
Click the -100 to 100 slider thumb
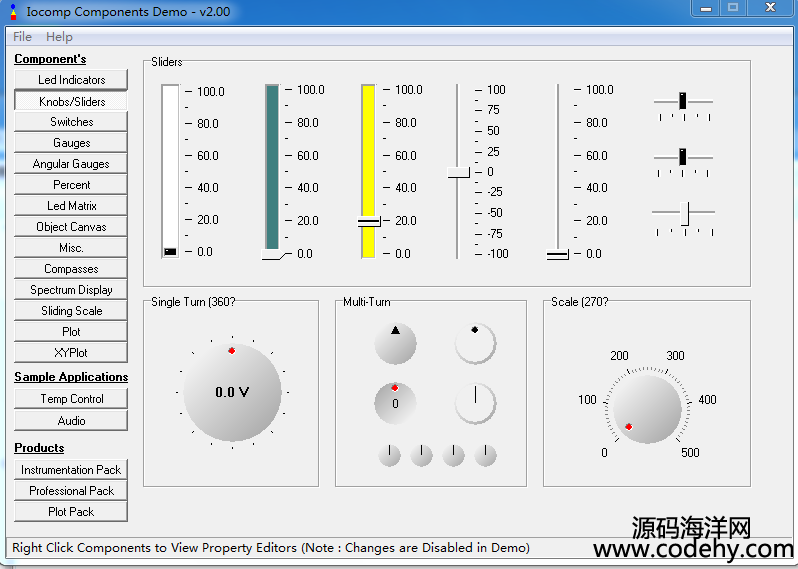[x=459, y=172]
